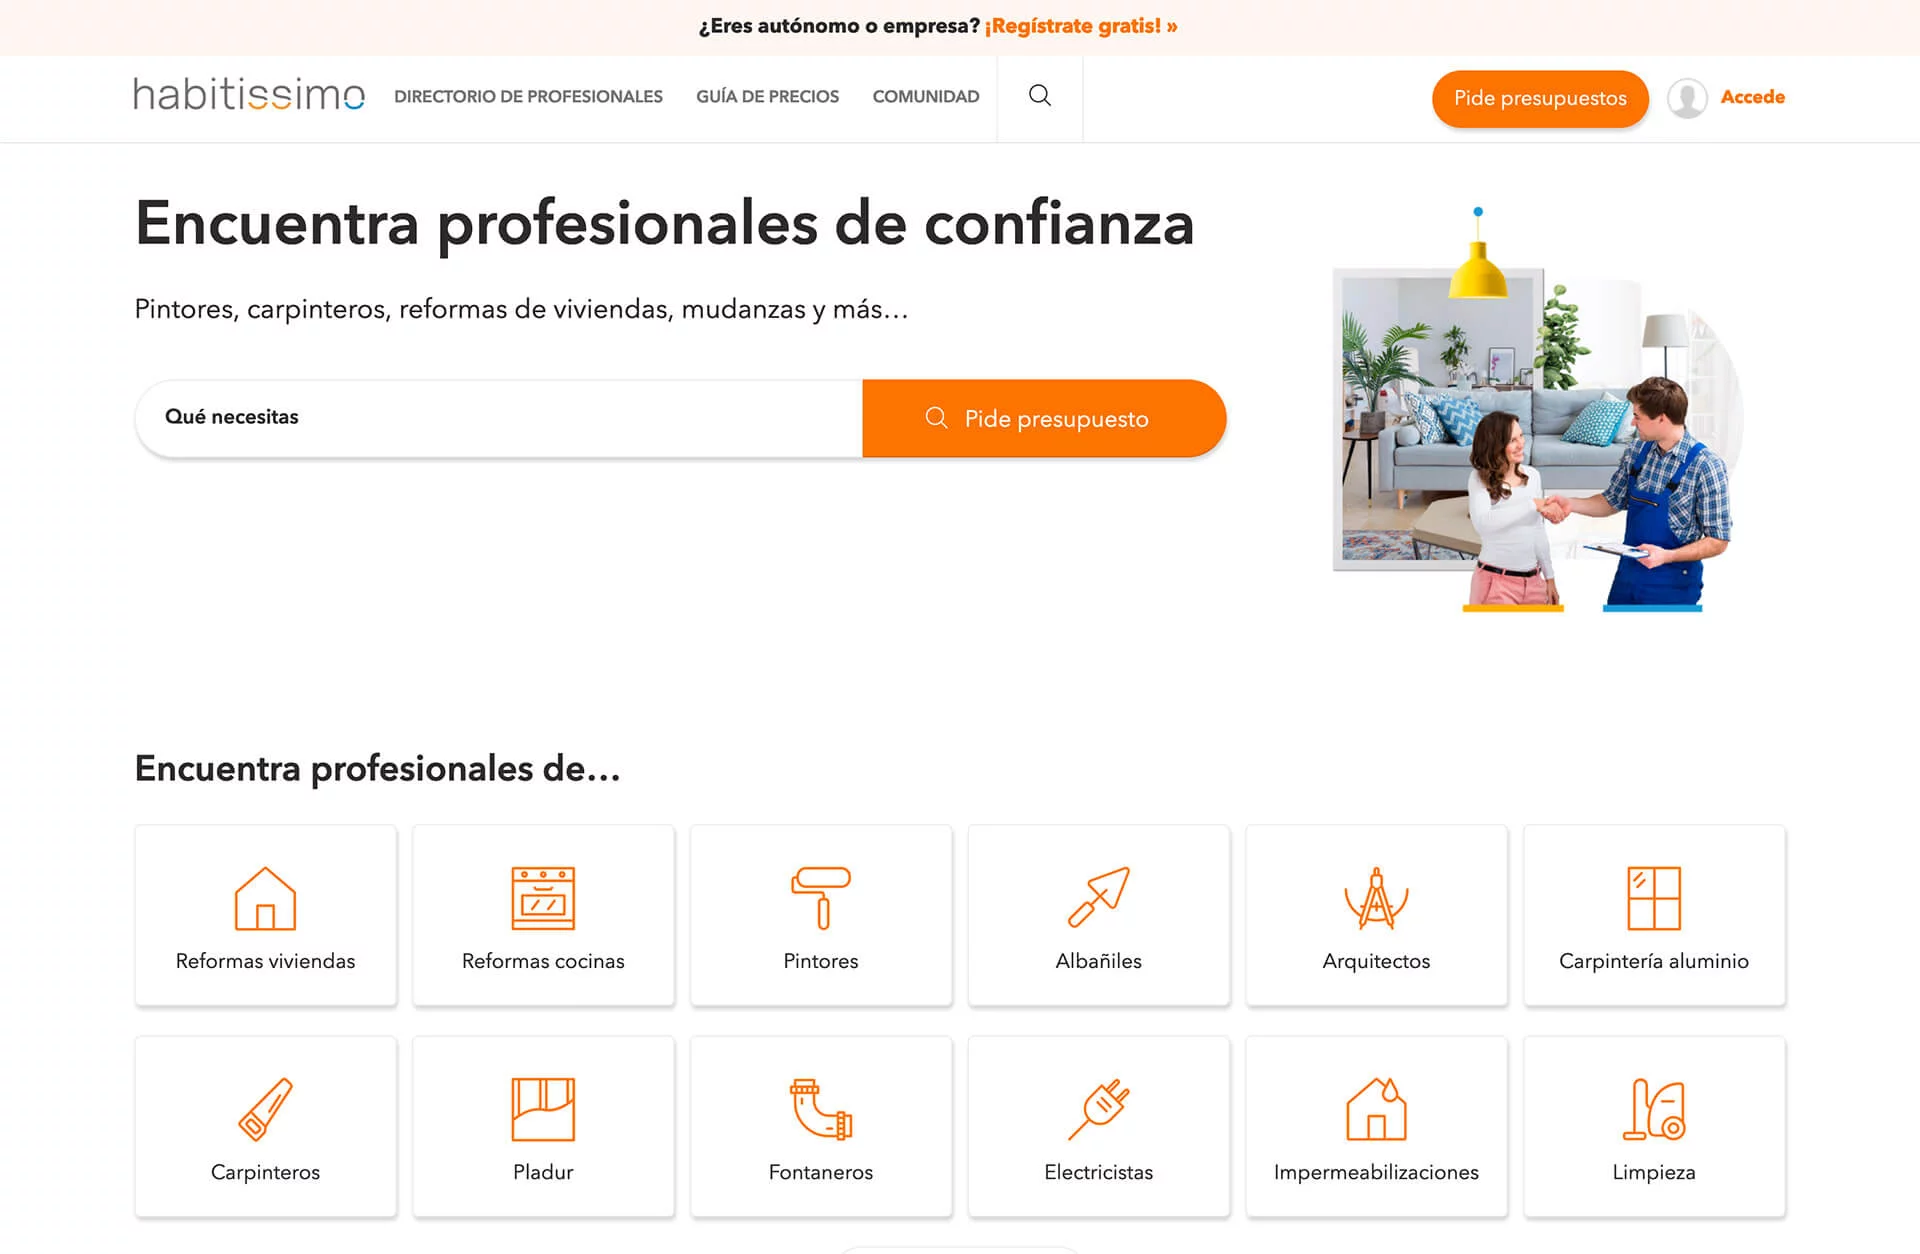Click the magnifying glass search icon in header
The width and height of the screenshot is (1920, 1254).
pos(1040,96)
